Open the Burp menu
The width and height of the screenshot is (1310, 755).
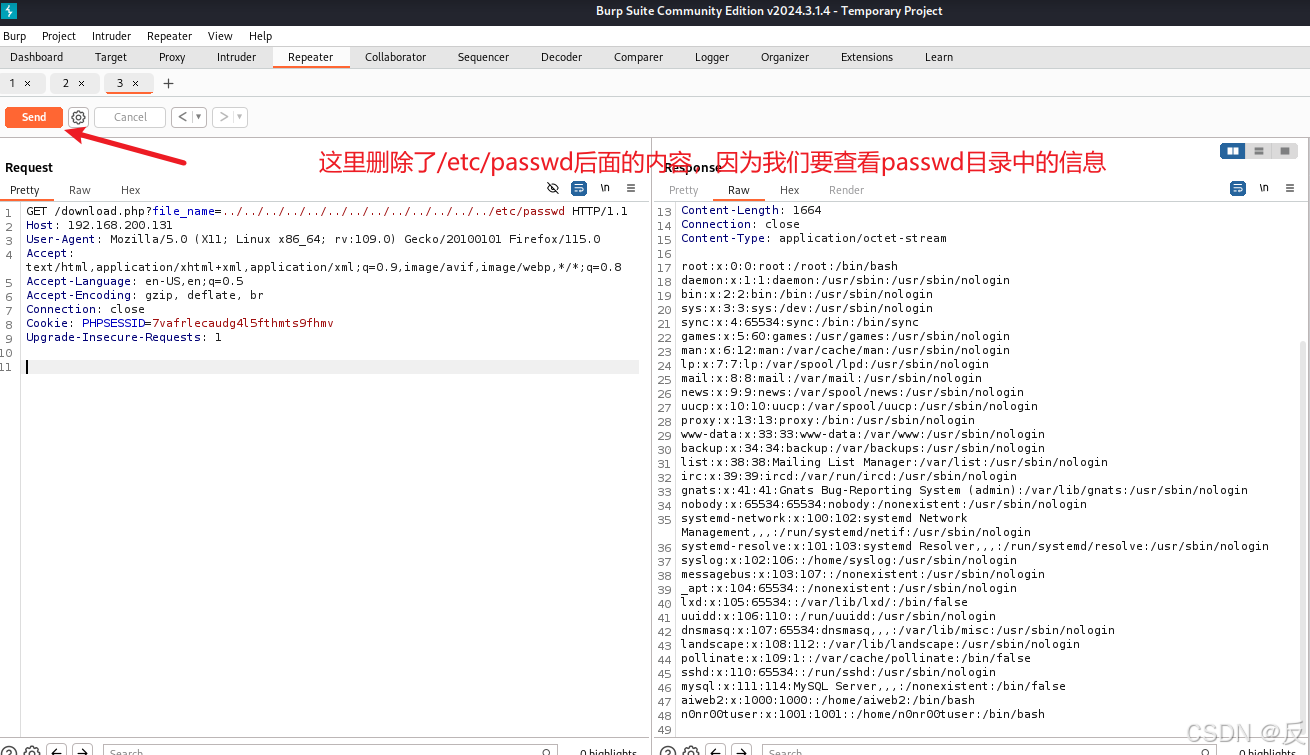click(14, 36)
